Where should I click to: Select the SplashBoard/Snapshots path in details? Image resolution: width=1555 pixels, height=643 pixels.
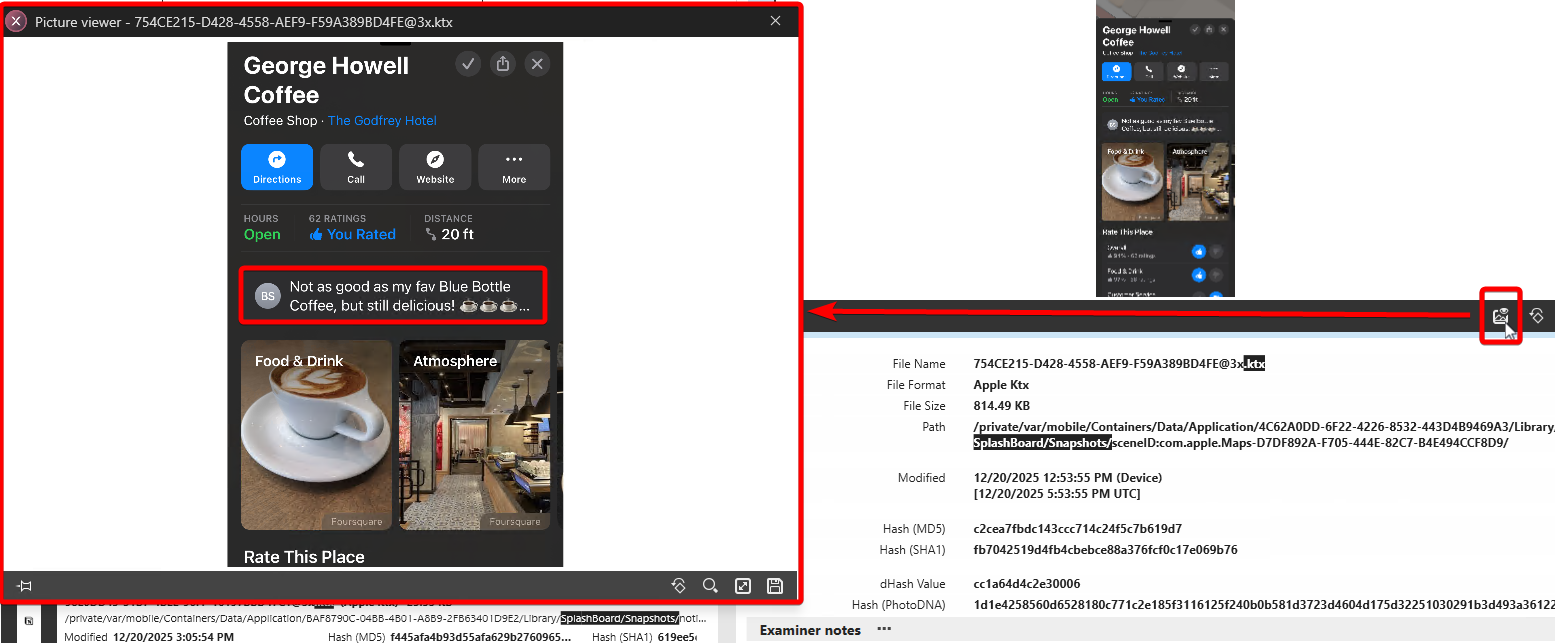click(1043, 443)
